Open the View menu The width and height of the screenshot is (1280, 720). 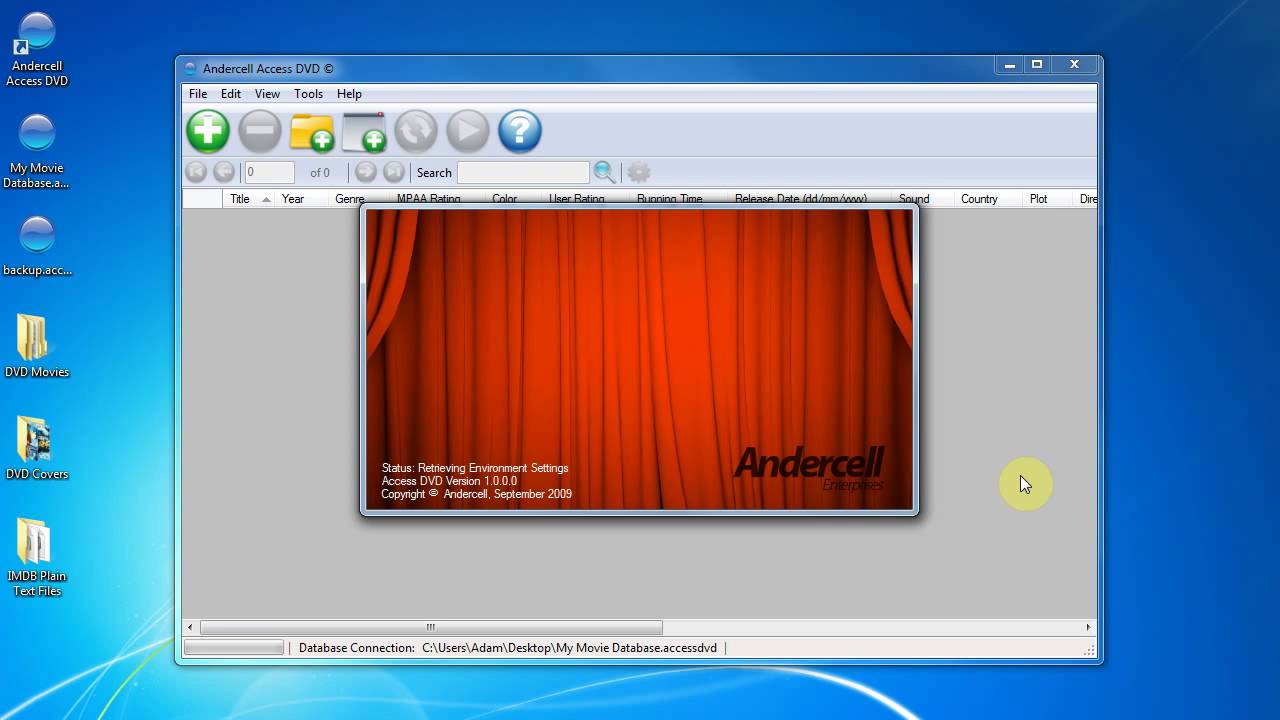coord(267,93)
